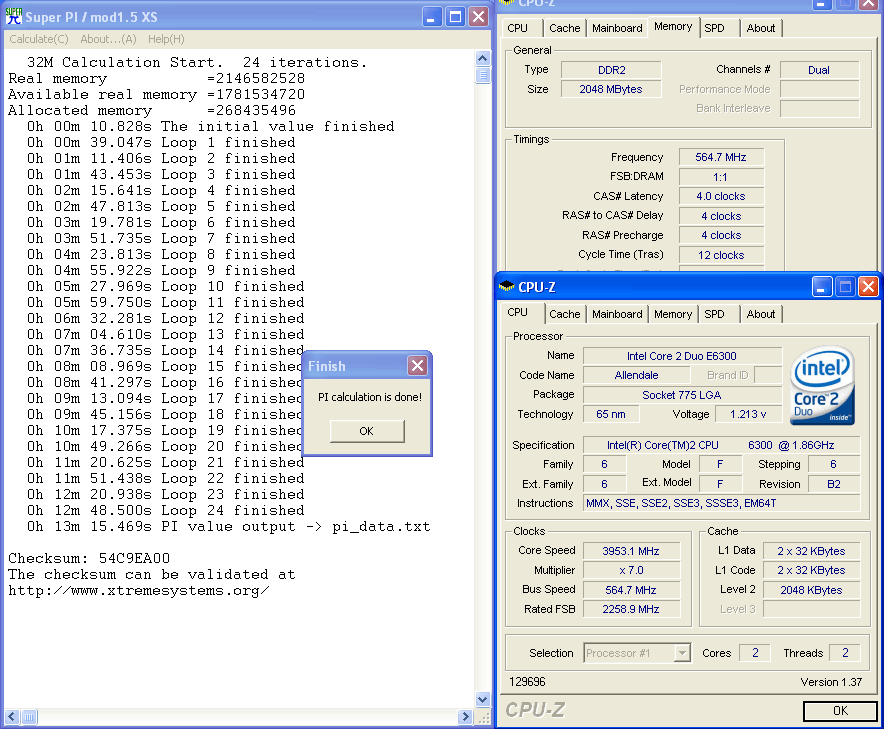Viewport: 884px width, 729px height.
Task: Click the Rated FSB value 2258.9 MHz
Action: pos(631,609)
